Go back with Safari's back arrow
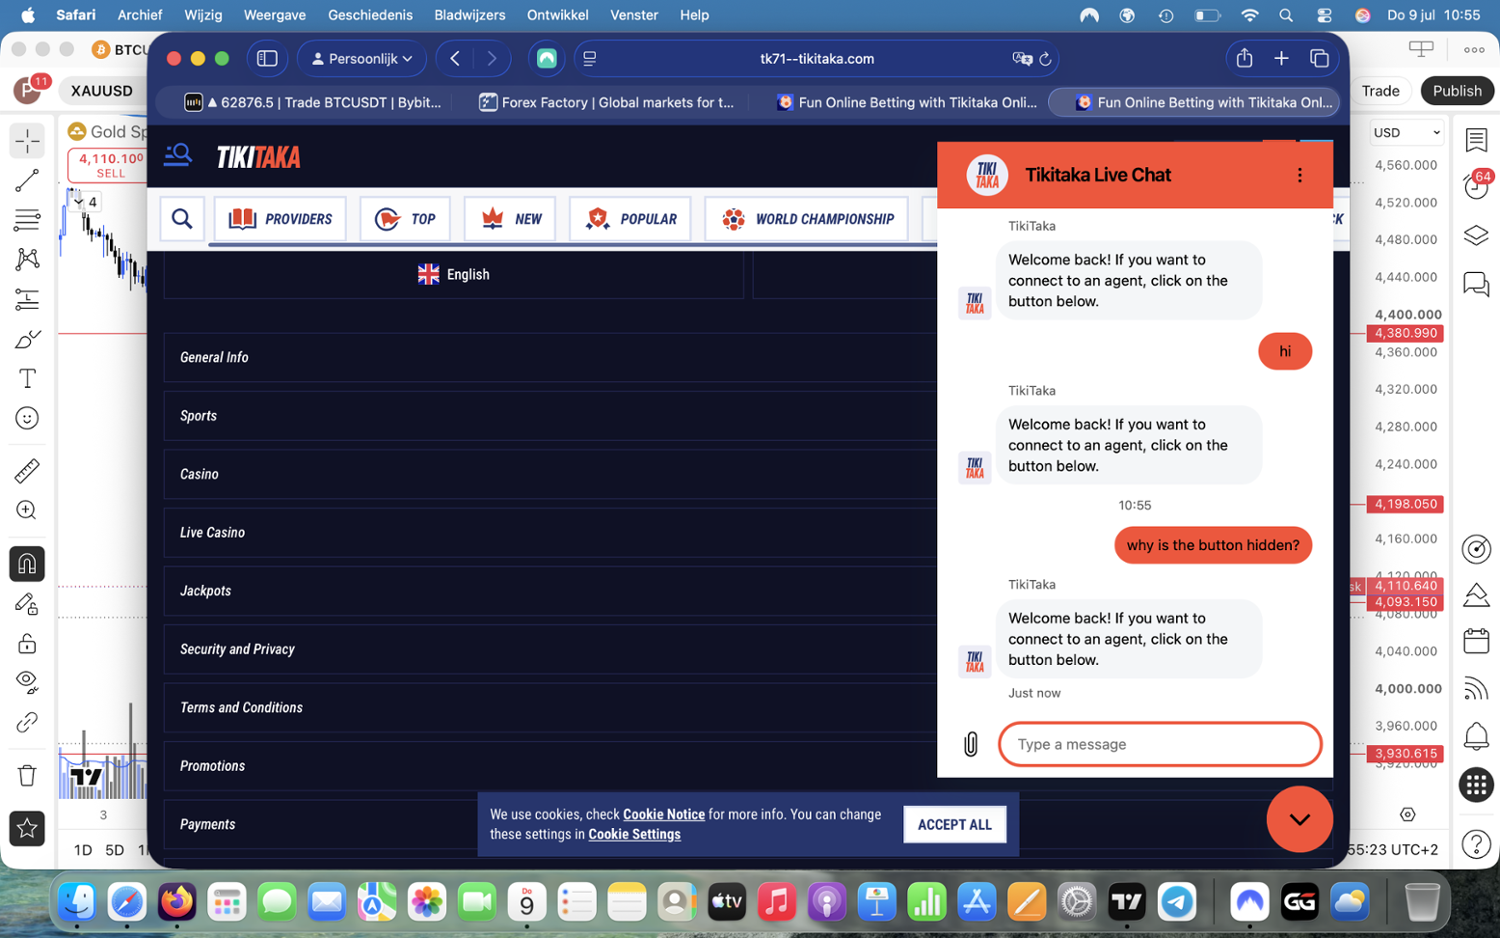Viewport: 1500px width, 938px height. tap(455, 58)
